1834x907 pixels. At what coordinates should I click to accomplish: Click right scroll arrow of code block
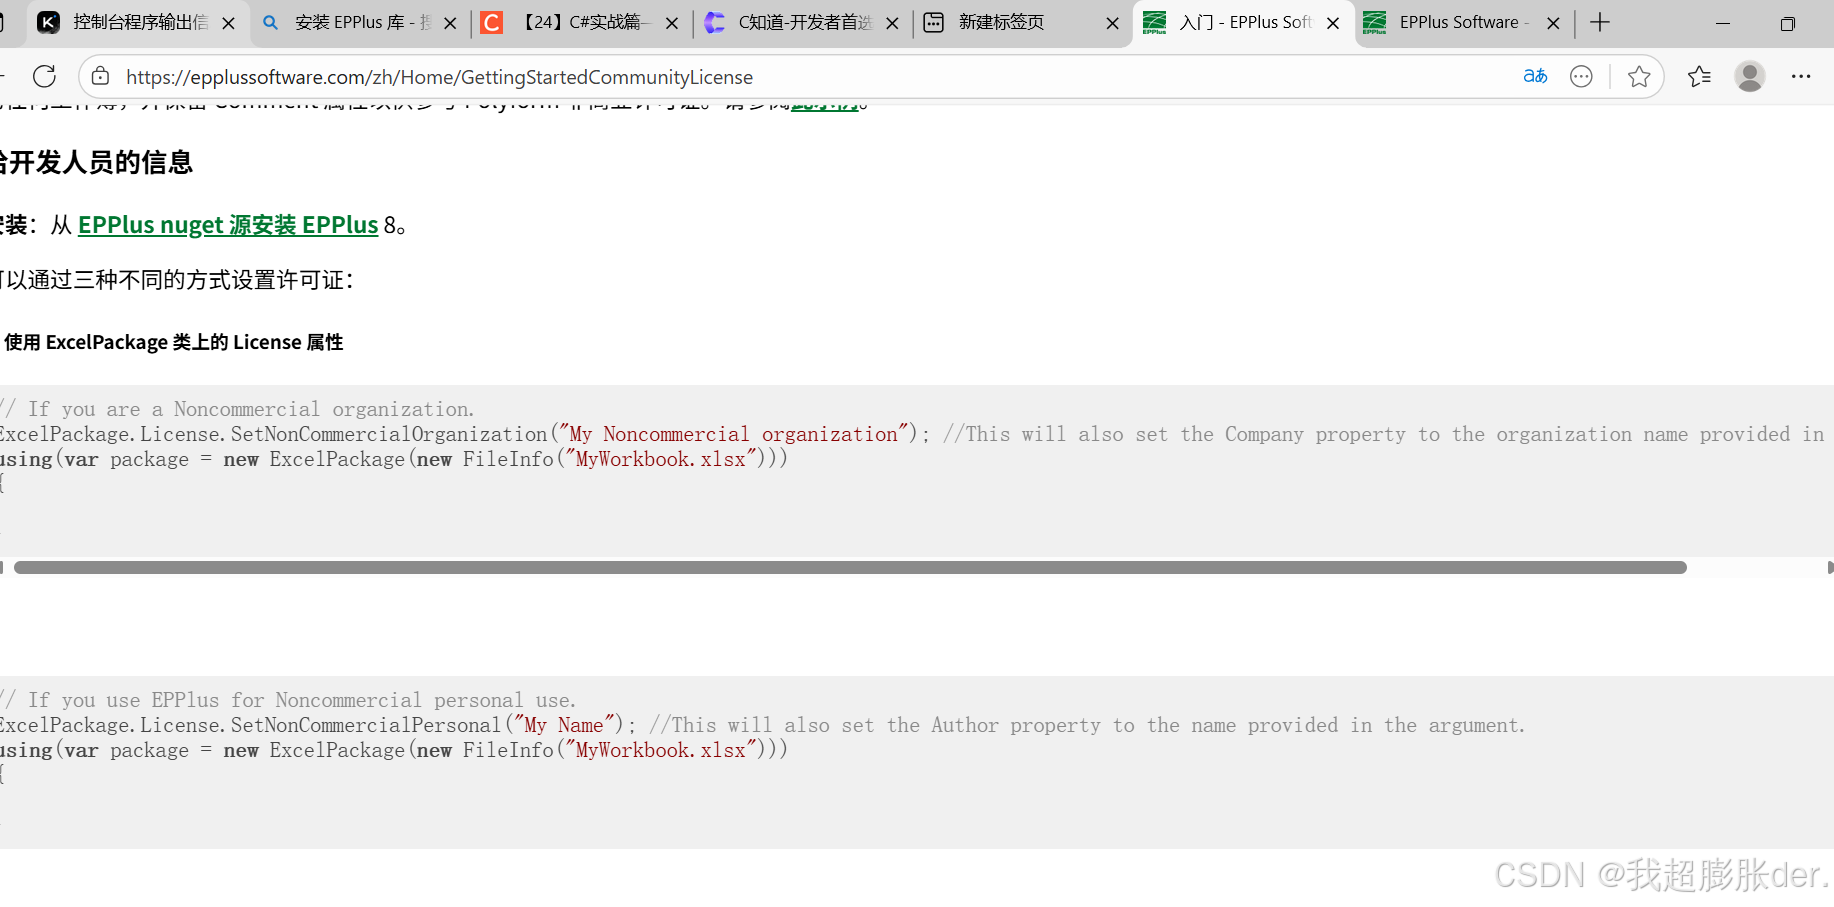(x=1829, y=567)
